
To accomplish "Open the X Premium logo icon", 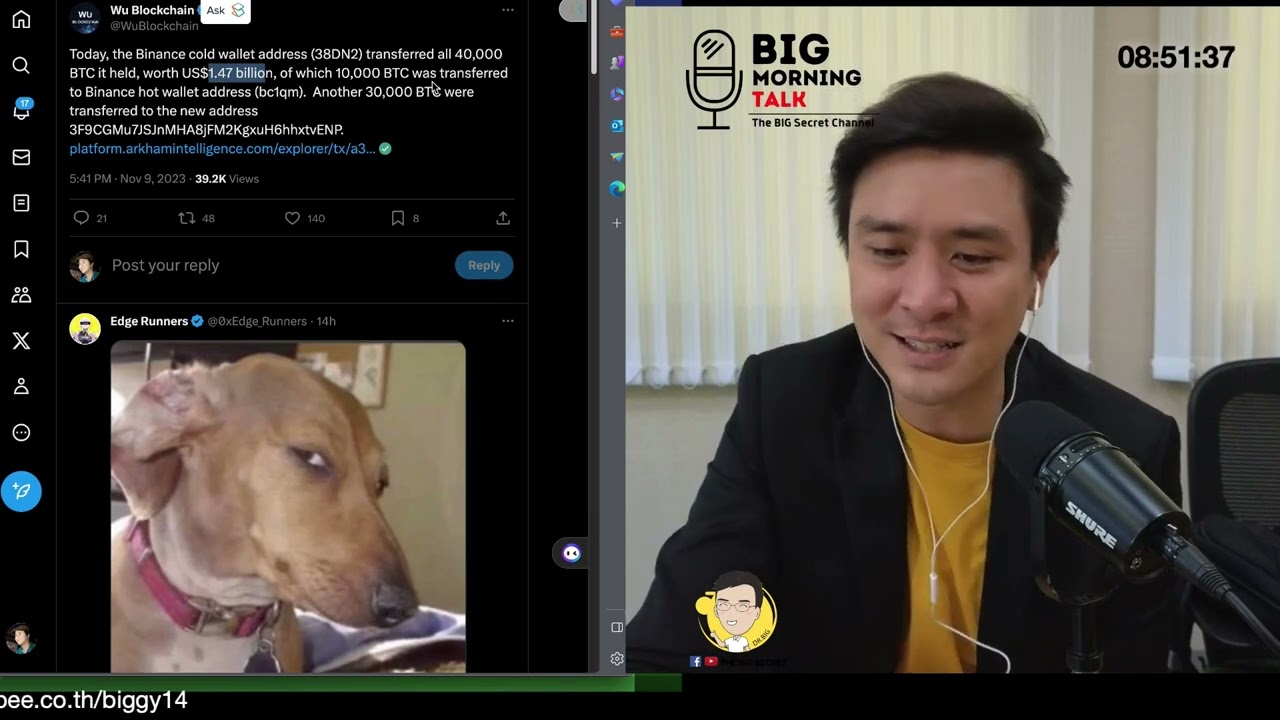I will 21,341.
